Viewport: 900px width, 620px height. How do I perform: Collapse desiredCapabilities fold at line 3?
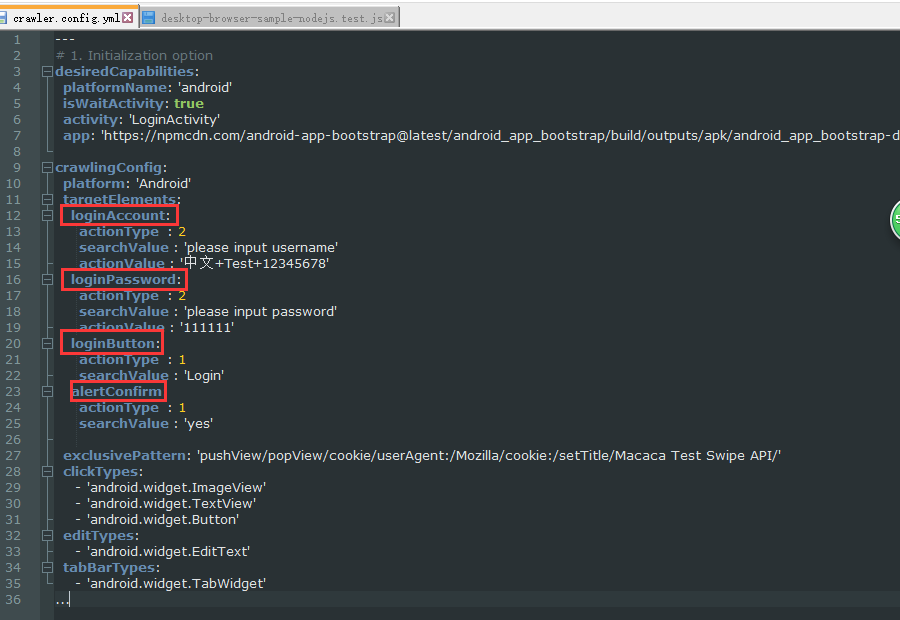tap(47, 72)
